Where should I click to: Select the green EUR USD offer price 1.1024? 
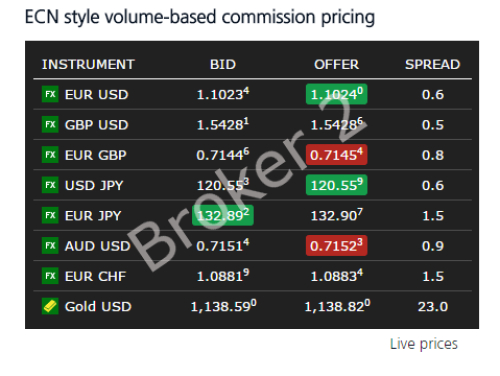pyautogui.click(x=336, y=94)
